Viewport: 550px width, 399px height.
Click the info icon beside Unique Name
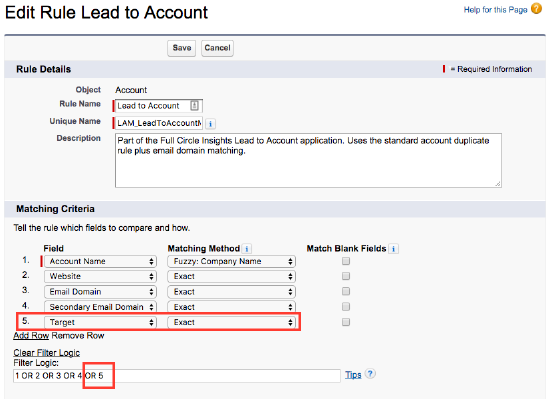210,124
